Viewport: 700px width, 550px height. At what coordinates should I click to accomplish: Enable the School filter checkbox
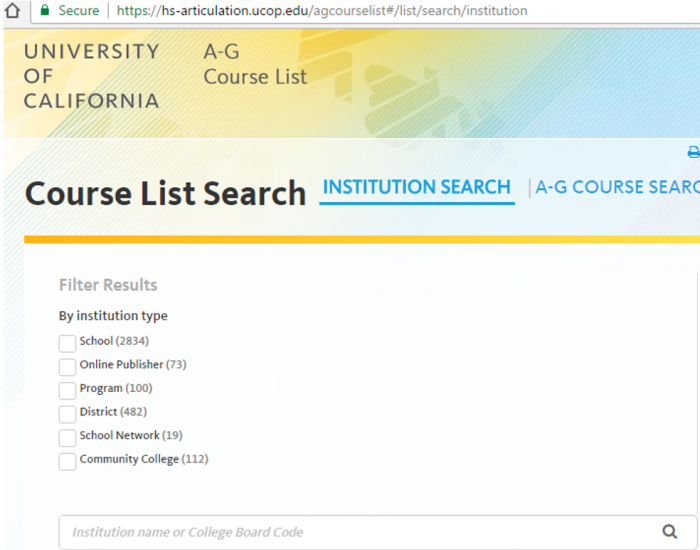(x=67, y=343)
